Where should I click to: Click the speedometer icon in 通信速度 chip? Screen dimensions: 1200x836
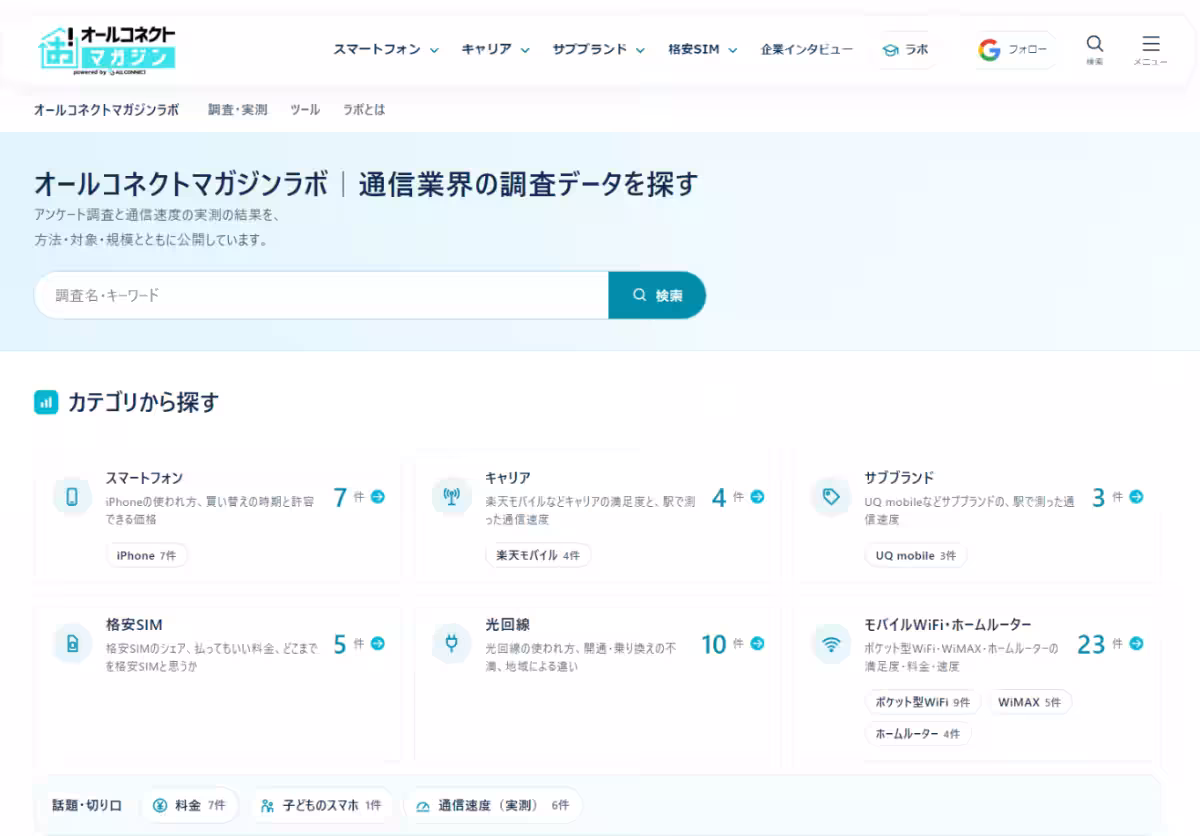(x=422, y=806)
